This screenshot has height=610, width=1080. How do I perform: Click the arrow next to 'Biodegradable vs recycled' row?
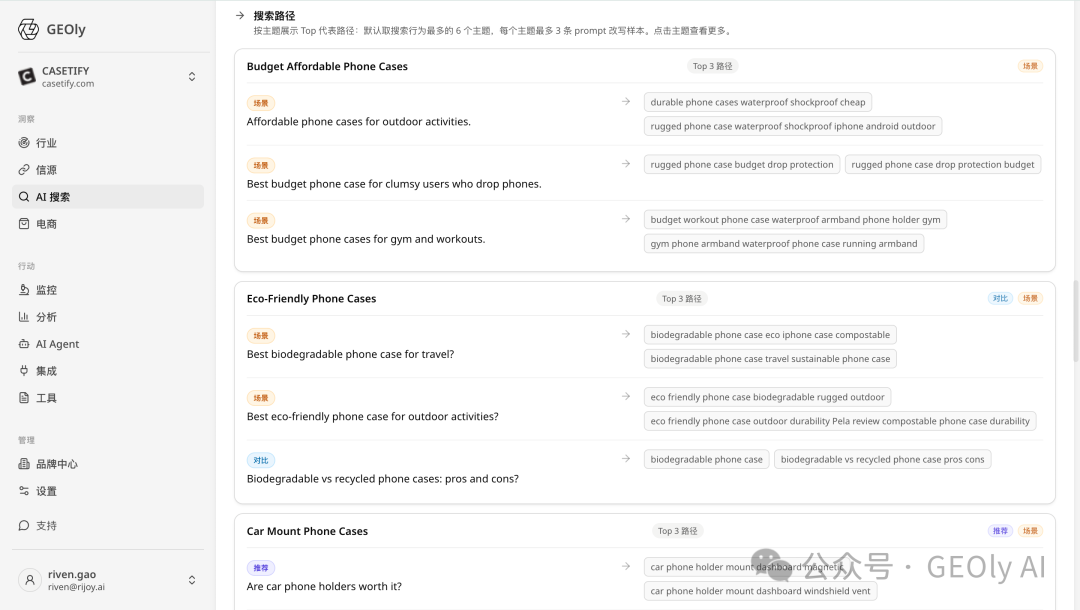[x=626, y=459]
